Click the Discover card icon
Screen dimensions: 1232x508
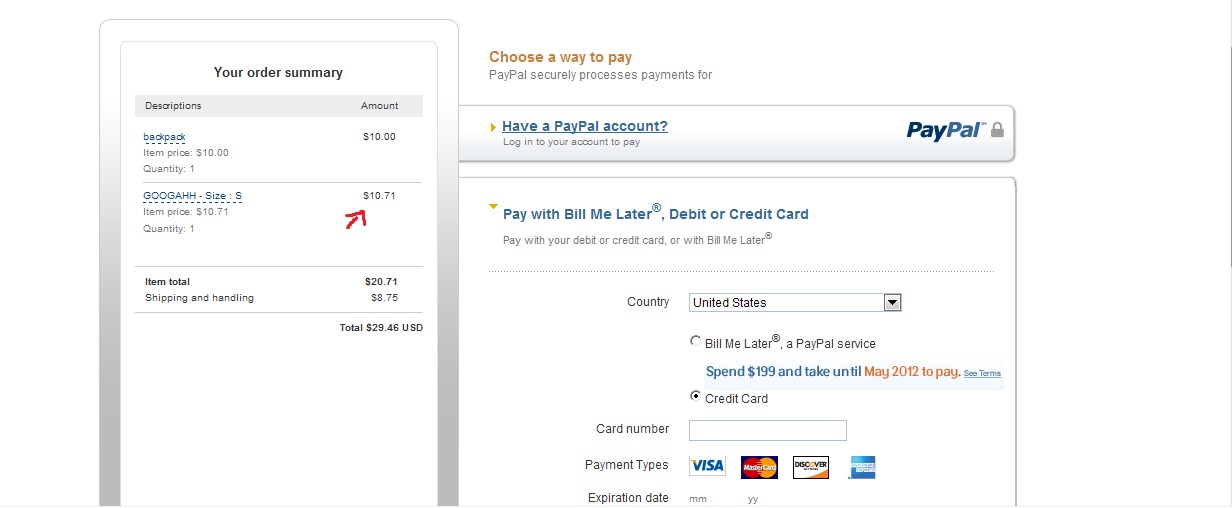(x=810, y=467)
